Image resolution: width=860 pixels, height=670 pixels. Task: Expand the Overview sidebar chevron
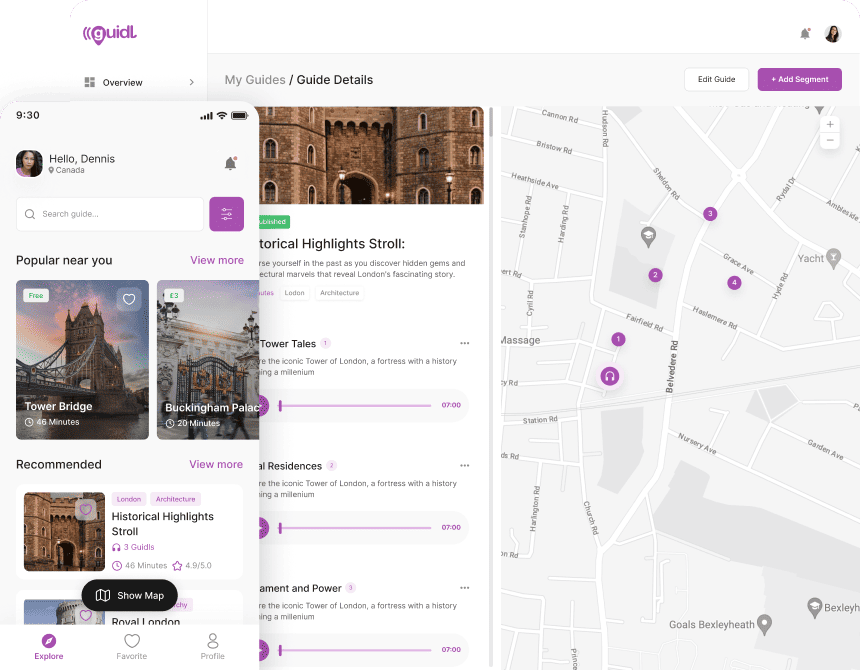pyautogui.click(x=191, y=82)
